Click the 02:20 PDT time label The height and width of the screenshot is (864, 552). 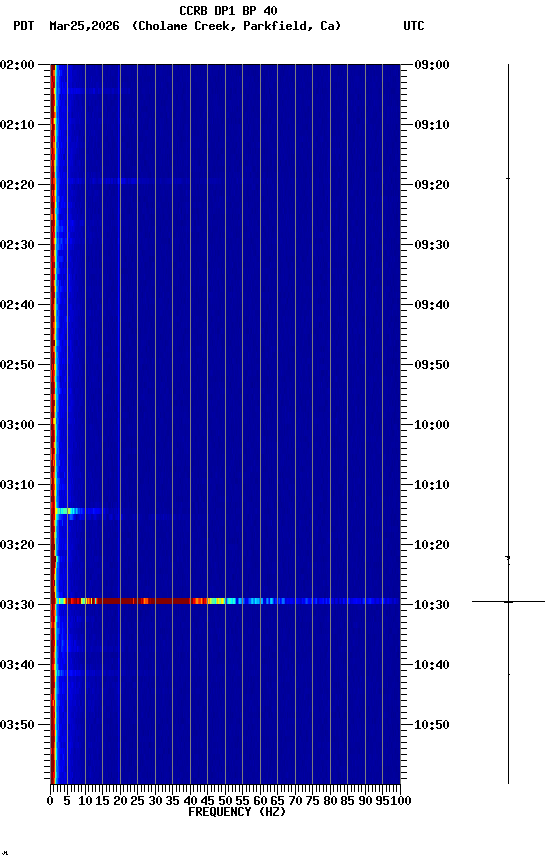click(17, 185)
